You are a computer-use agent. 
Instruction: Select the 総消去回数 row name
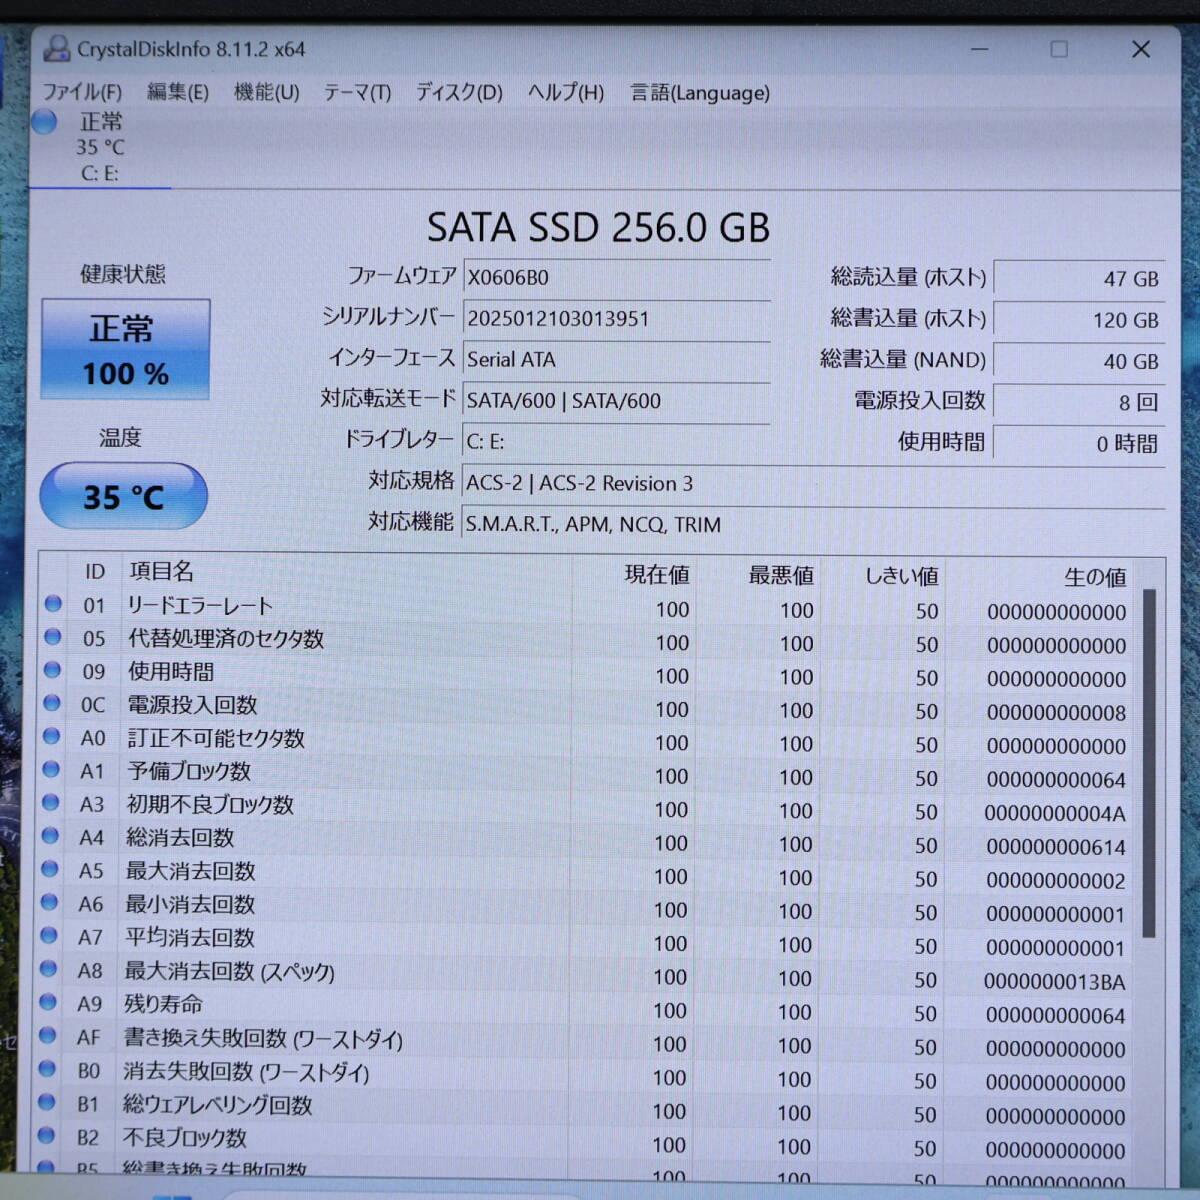[x=180, y=837]
